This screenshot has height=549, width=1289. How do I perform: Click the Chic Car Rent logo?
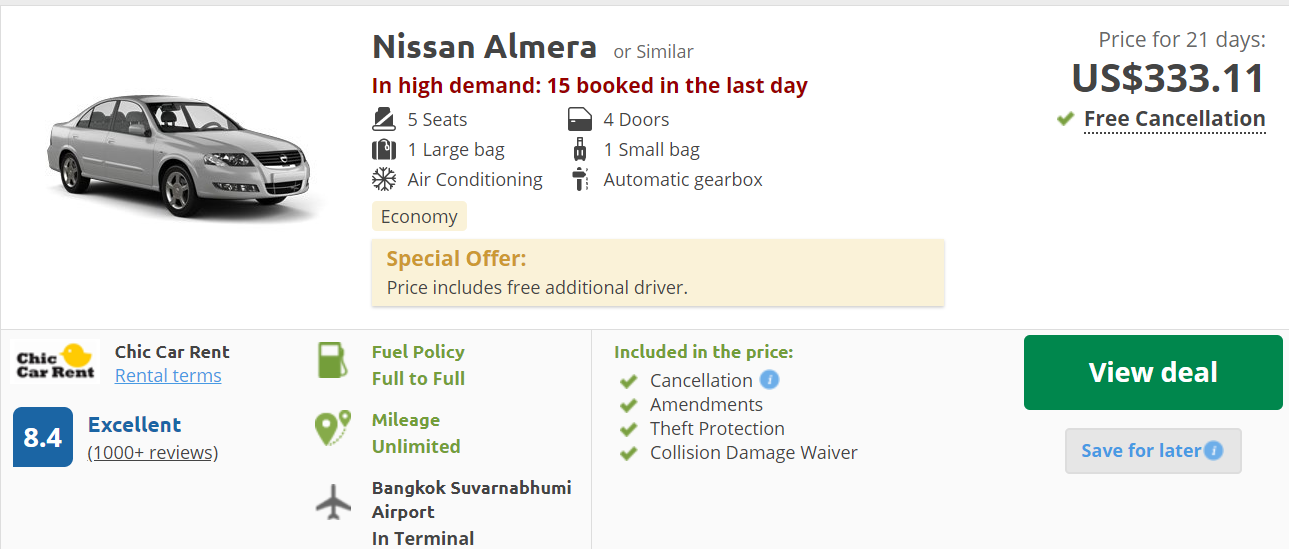tap(56, 362)
